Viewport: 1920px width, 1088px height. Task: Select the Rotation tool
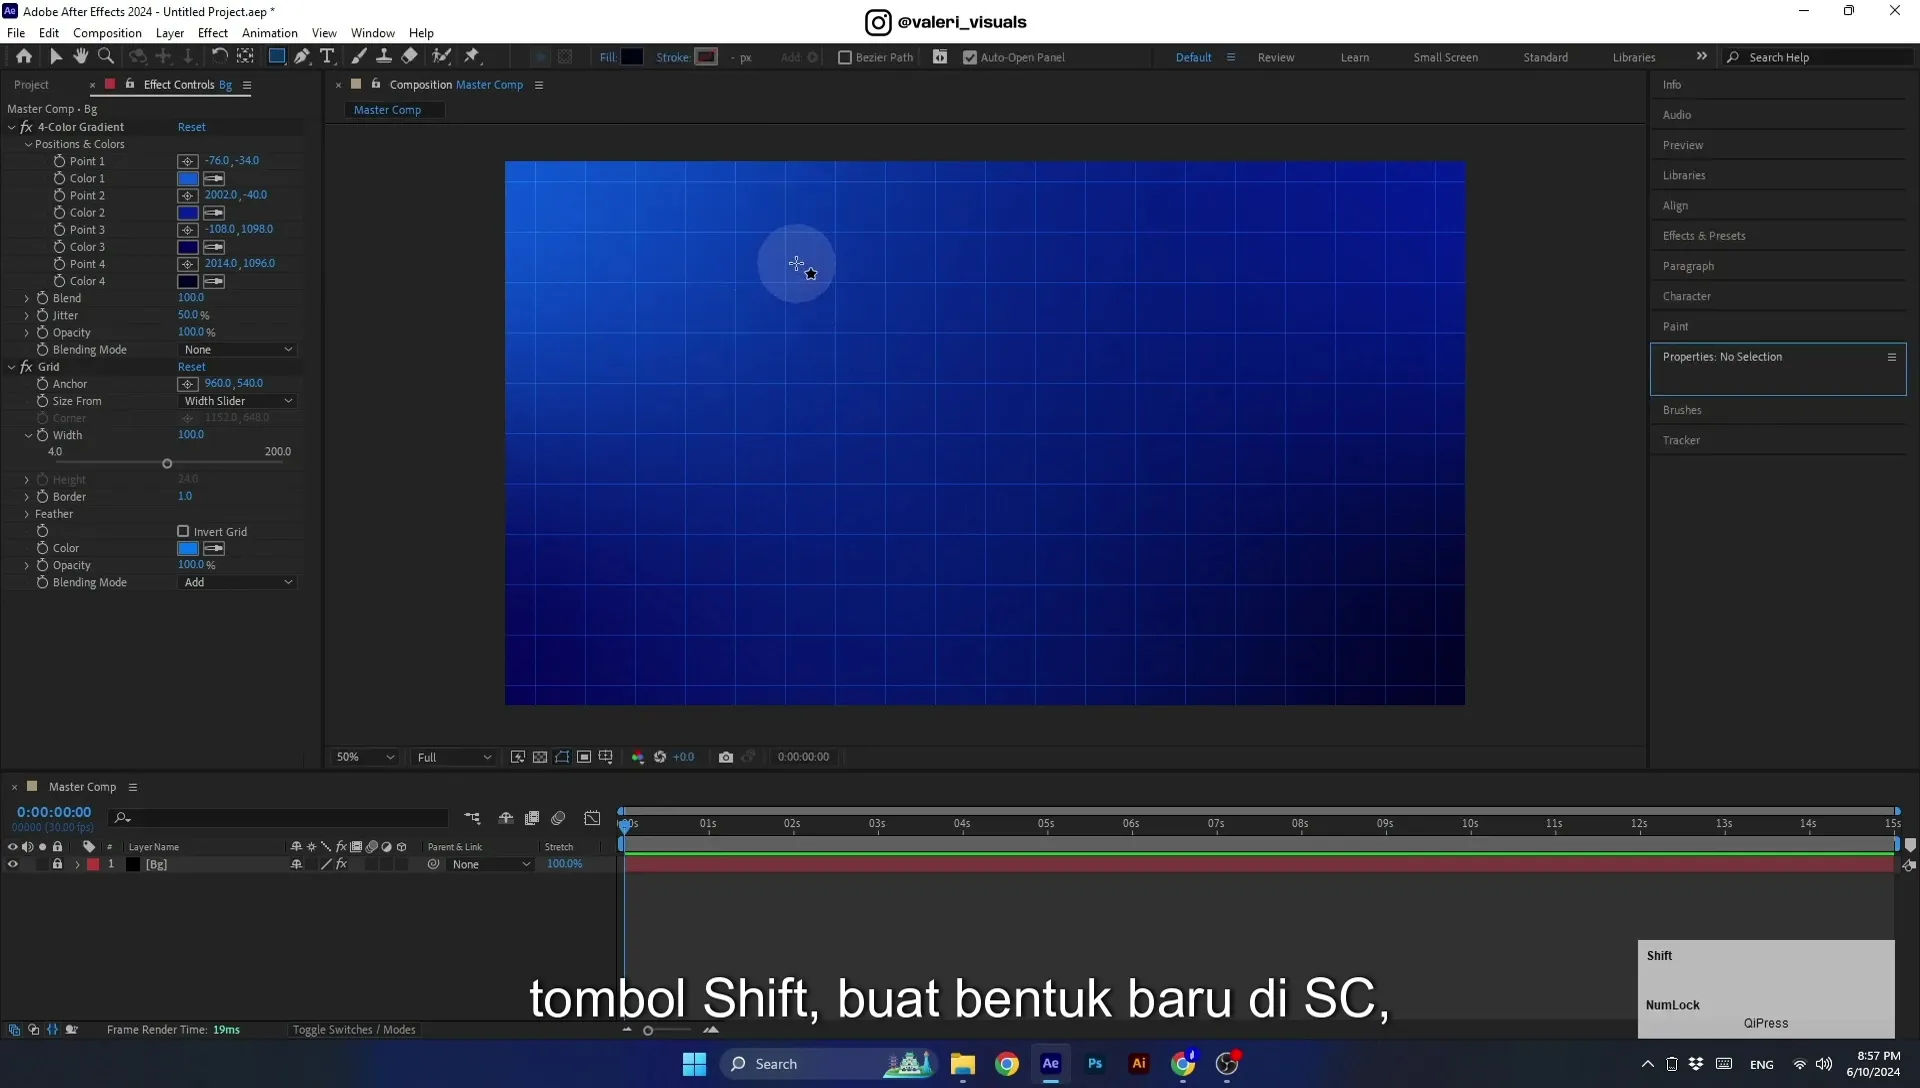219,57
